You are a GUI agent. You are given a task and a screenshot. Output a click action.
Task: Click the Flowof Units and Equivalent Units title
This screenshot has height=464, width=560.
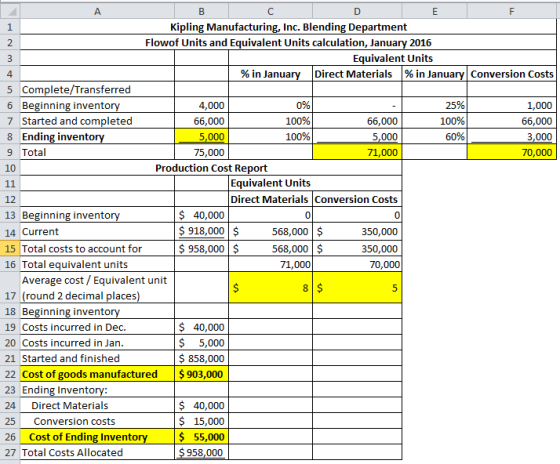coord(288,43)
